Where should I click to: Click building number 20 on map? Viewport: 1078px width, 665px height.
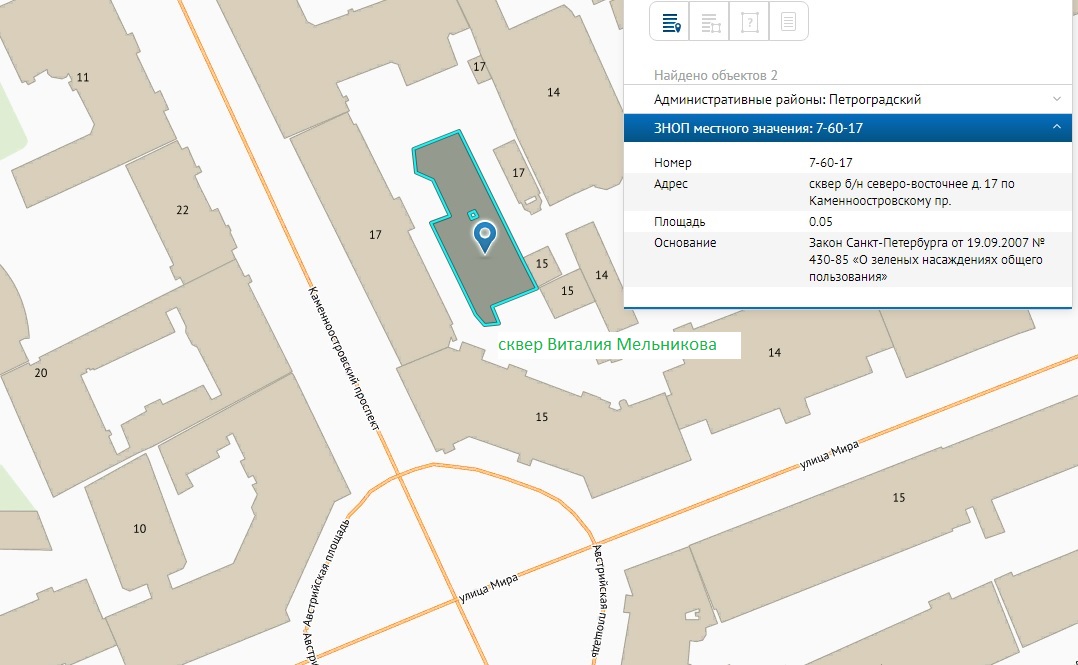click(x=41, y=373)
